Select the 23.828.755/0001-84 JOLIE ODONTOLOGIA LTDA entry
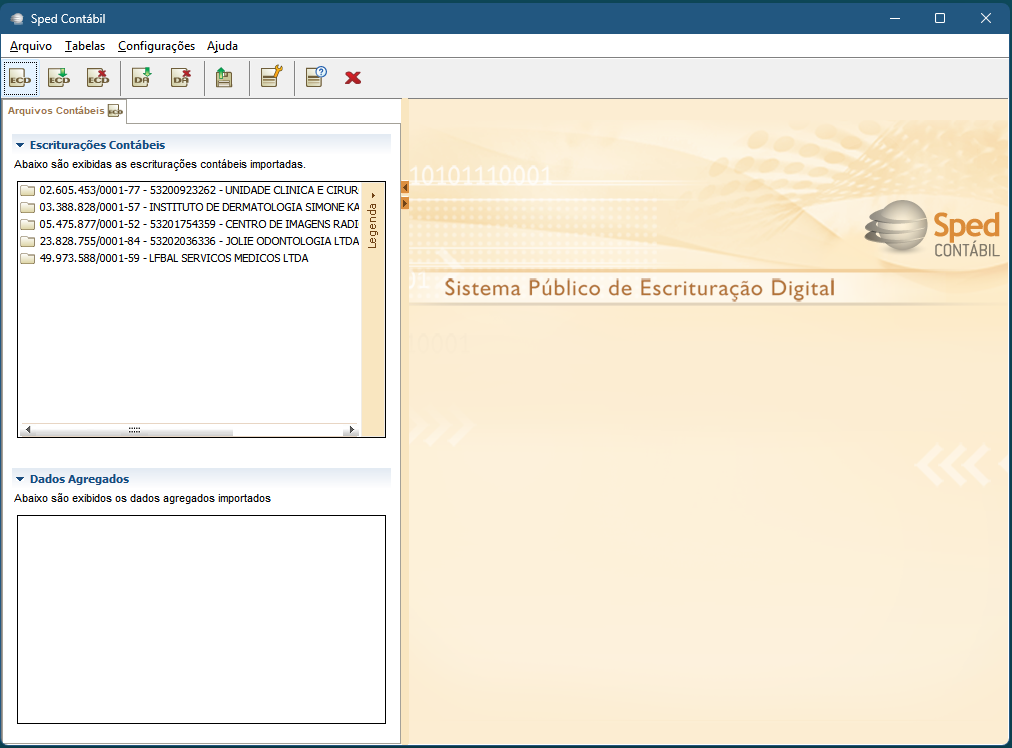Screen dimensions: 1012x748 click(x=199, y=241)
